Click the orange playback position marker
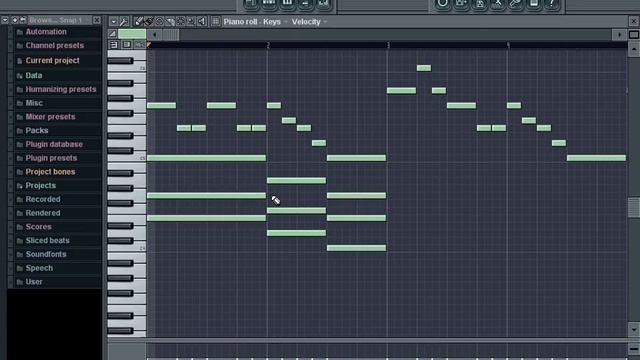The image size is (640, 360). [149, 45]
